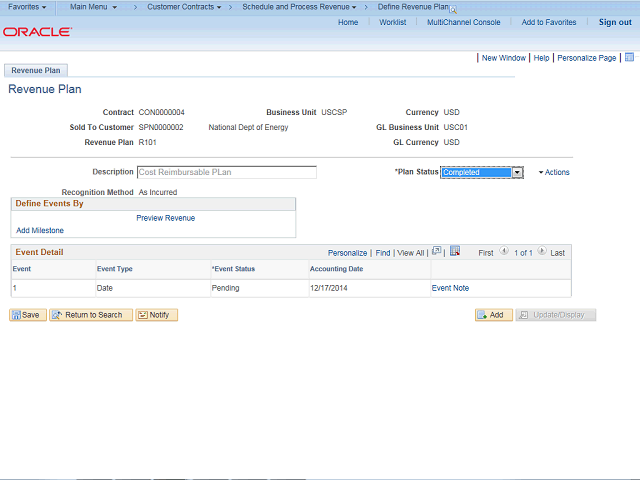The width and height of the screenshot is (640, 480).
Task: Click the Description input field
Action: coord(227,172)
